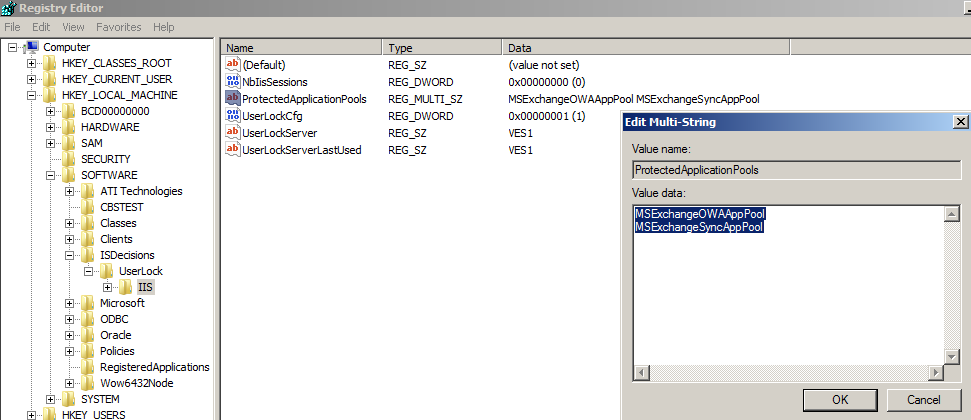
Task: Open the Help menu
Action: pos(163,27)
